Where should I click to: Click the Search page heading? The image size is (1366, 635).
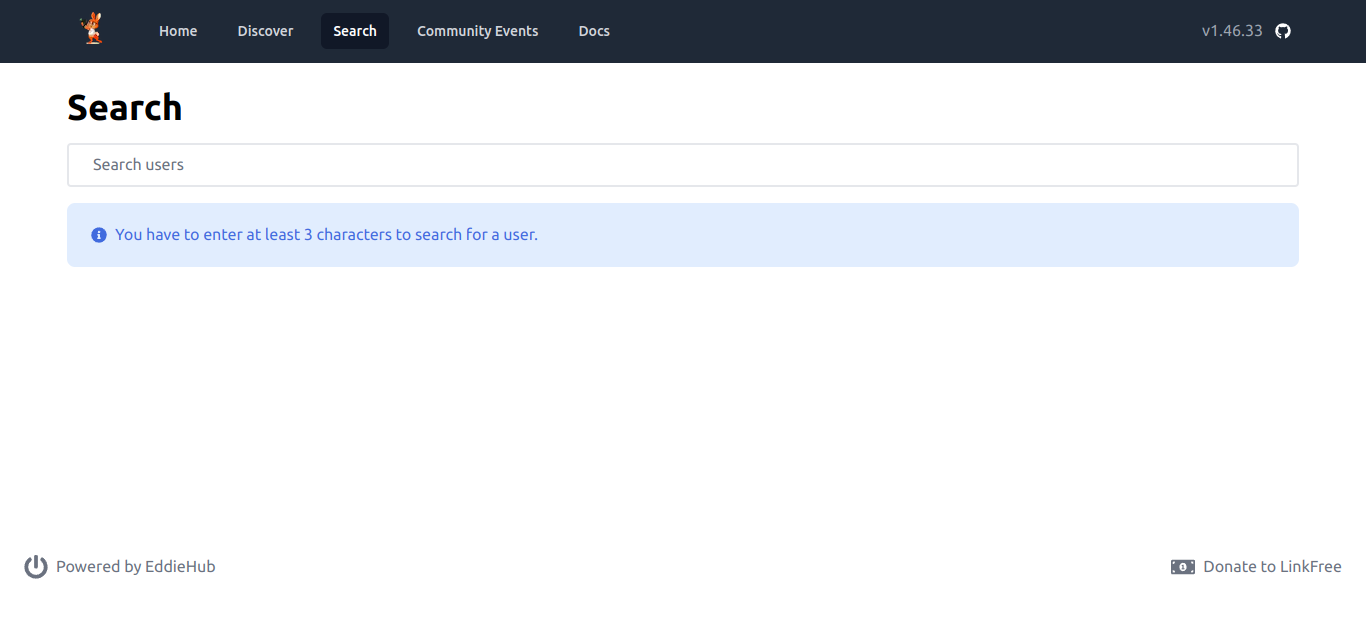coord(125,107)
